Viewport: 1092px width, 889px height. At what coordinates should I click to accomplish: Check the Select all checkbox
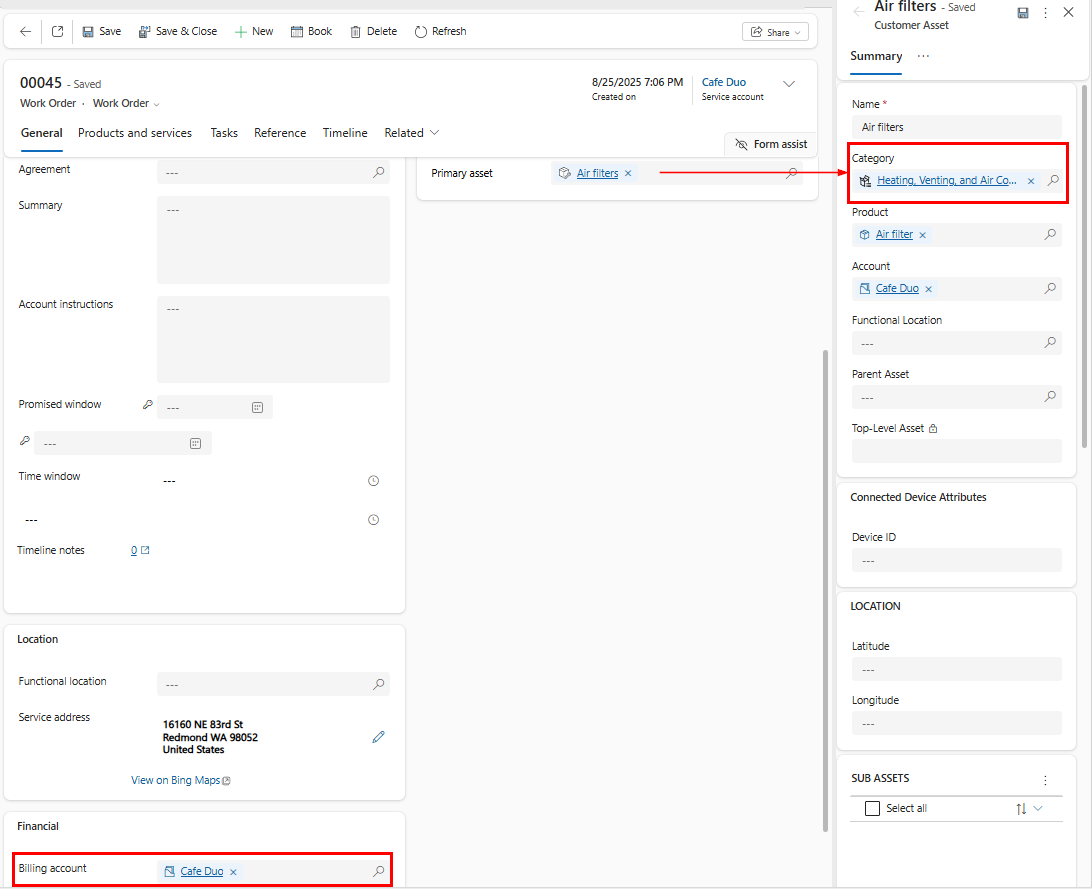872,808
